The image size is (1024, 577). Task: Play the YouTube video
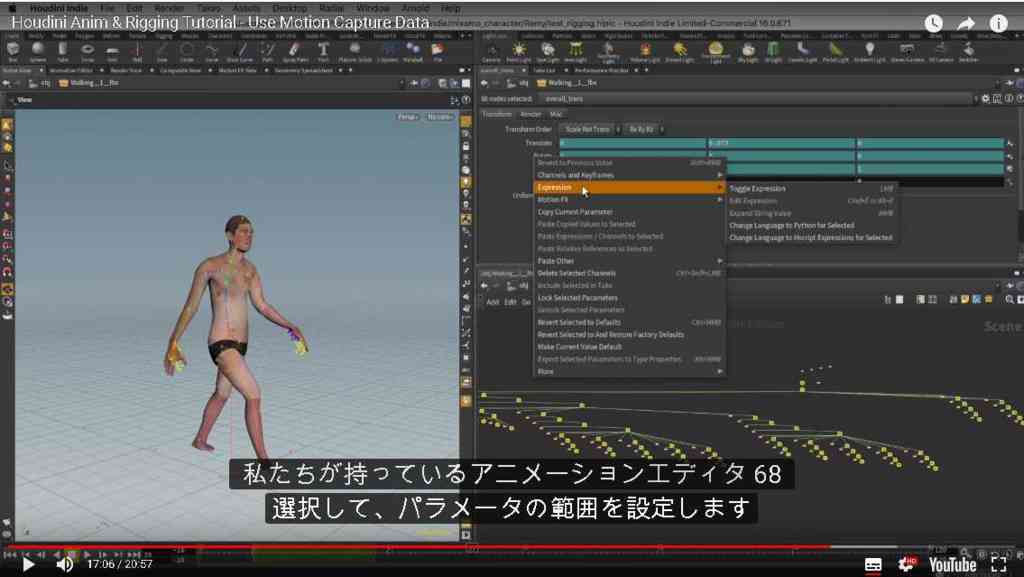click(x=28, y=564)
